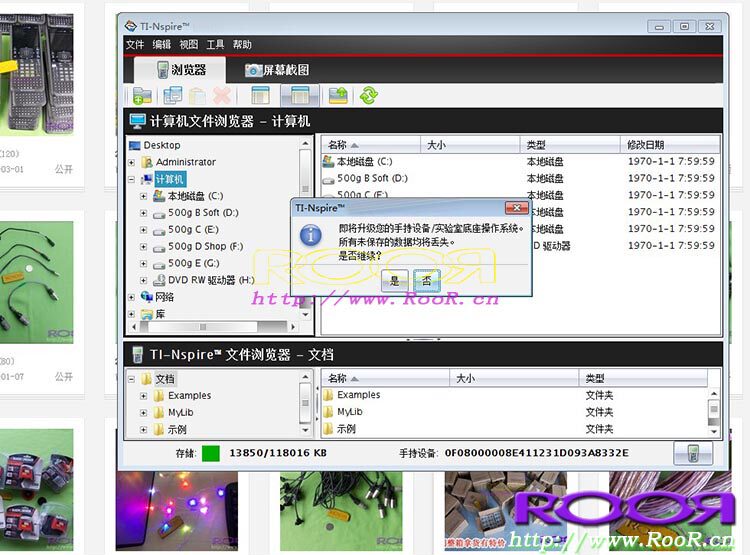The width and height of the screenshot is (750, 555).
Task: Click the handheld device icon in status bar
Action: 693,453
